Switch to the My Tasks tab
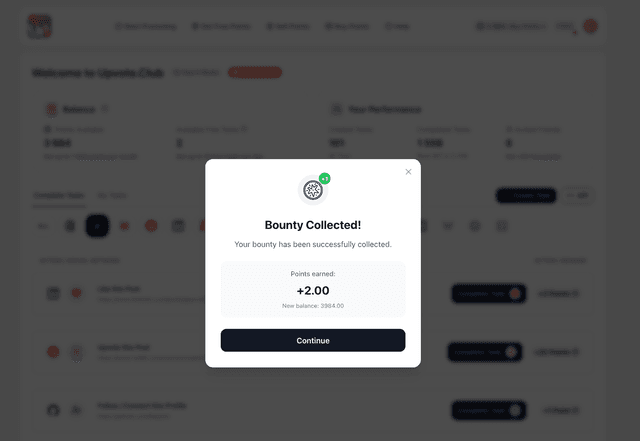Viewport: 640px width, 441px height. pyautogui.click(x=112, y=196)
